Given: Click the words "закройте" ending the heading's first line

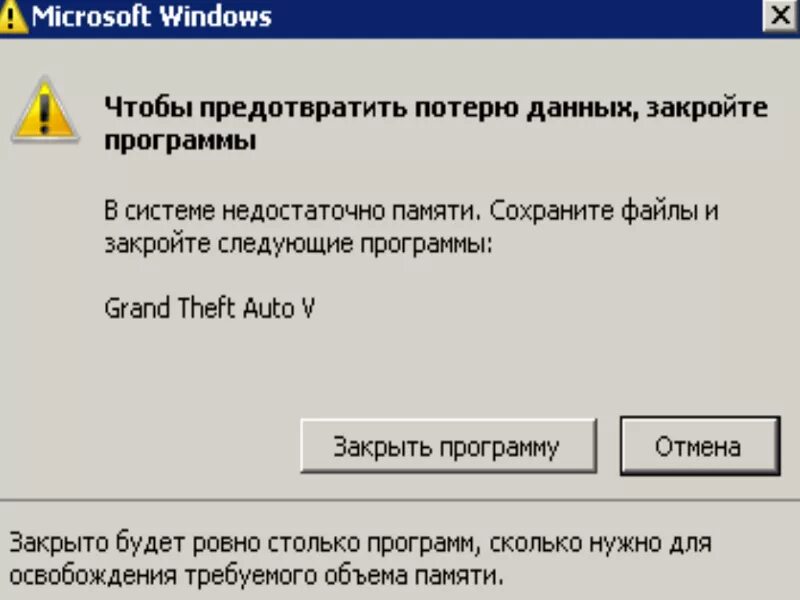Looking at the screenshot, I should [x=707, y=108].
